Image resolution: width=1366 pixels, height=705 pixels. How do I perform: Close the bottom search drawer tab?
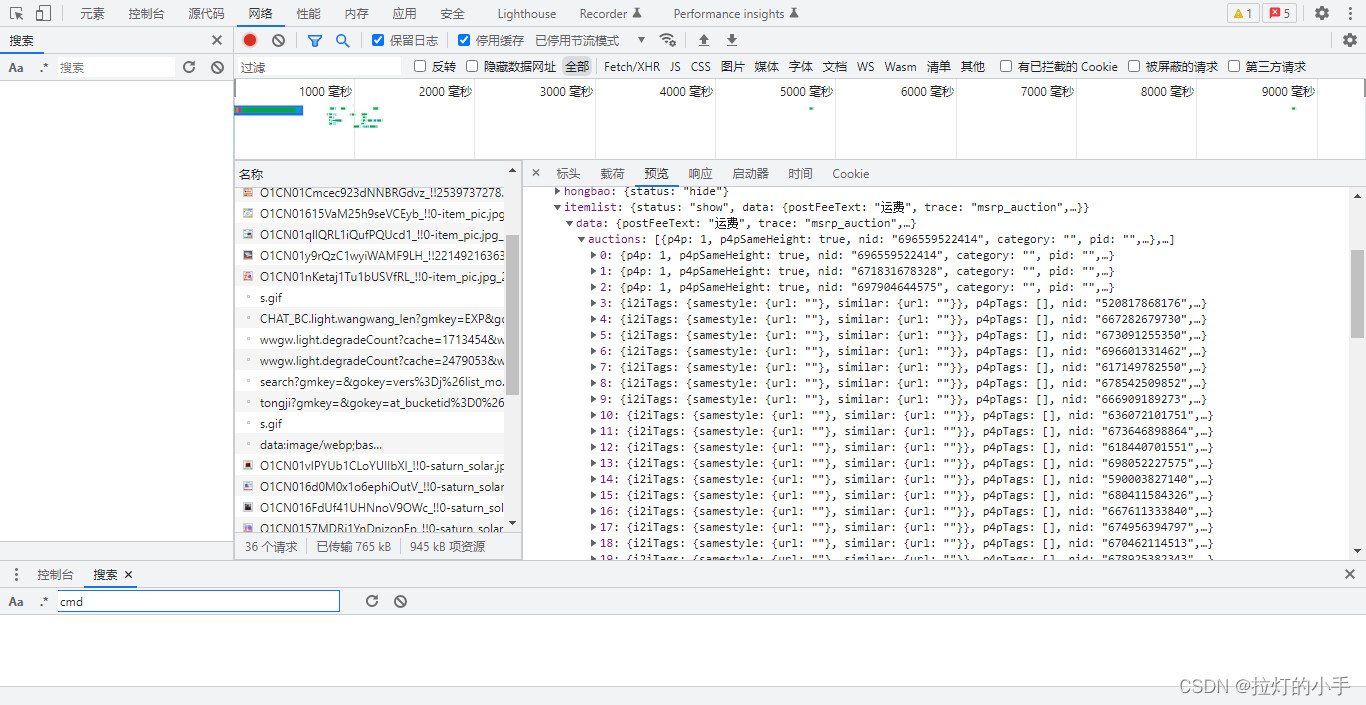129,574
